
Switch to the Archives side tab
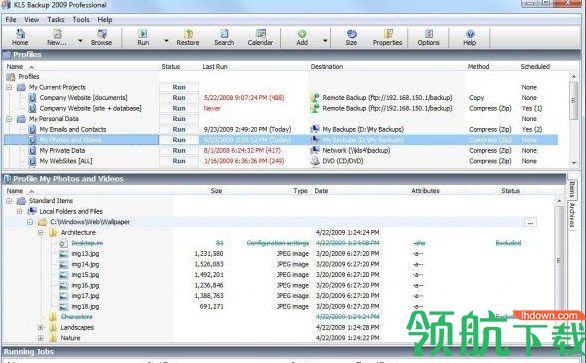[x=572, y=216]
